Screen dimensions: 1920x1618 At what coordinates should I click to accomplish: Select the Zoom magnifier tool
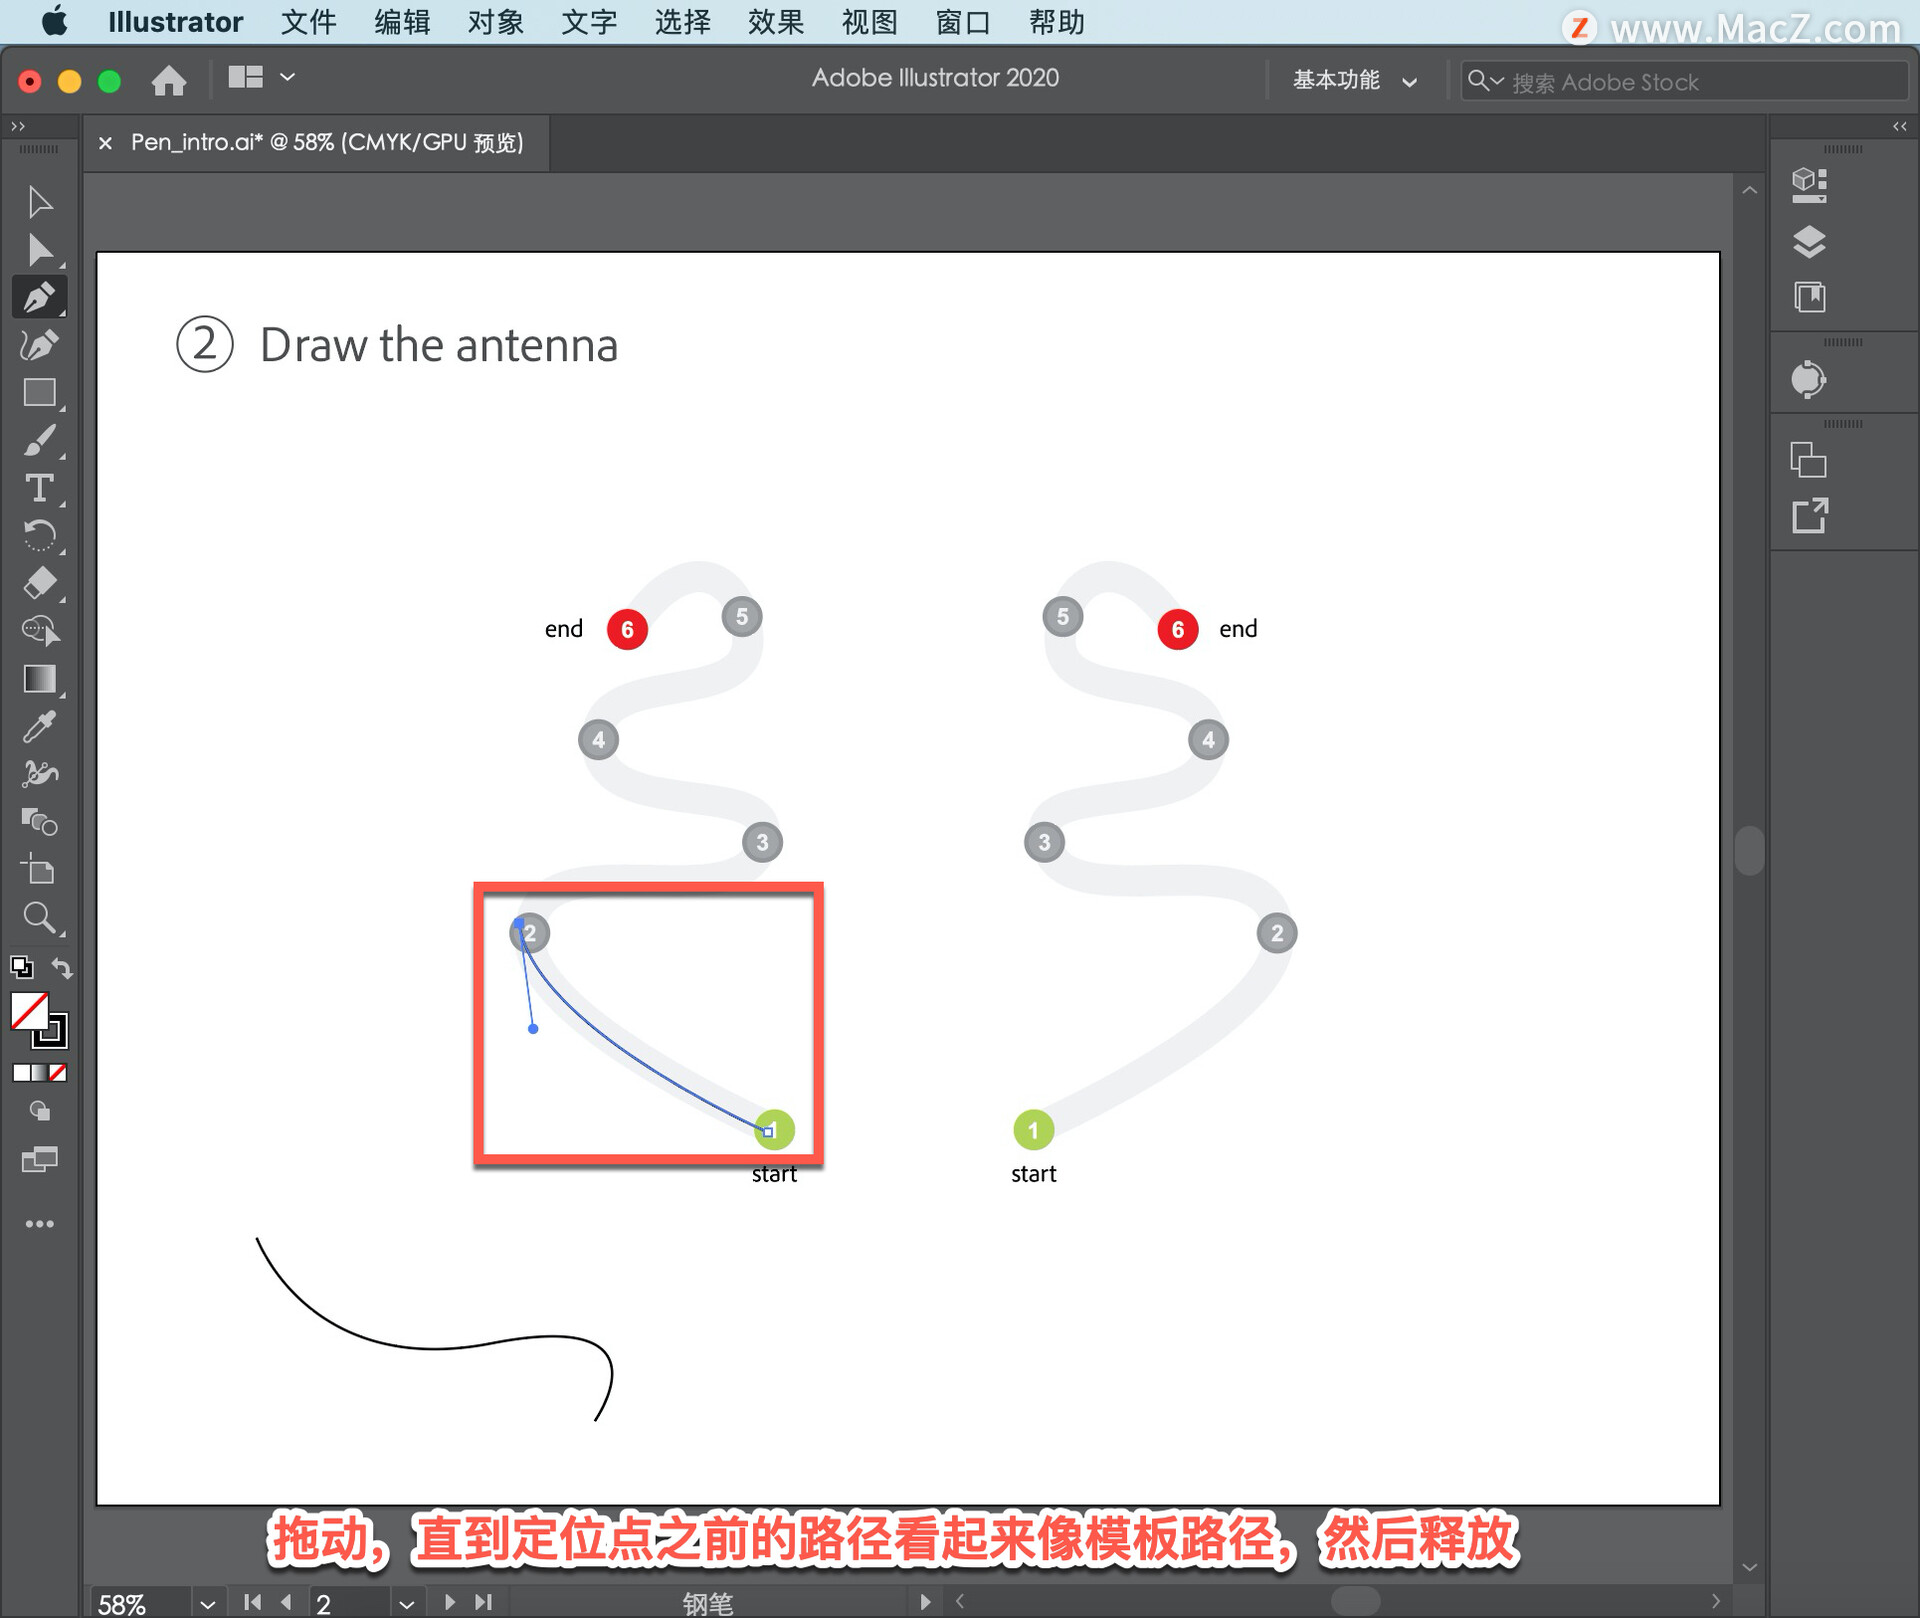[x=40, y=917]
